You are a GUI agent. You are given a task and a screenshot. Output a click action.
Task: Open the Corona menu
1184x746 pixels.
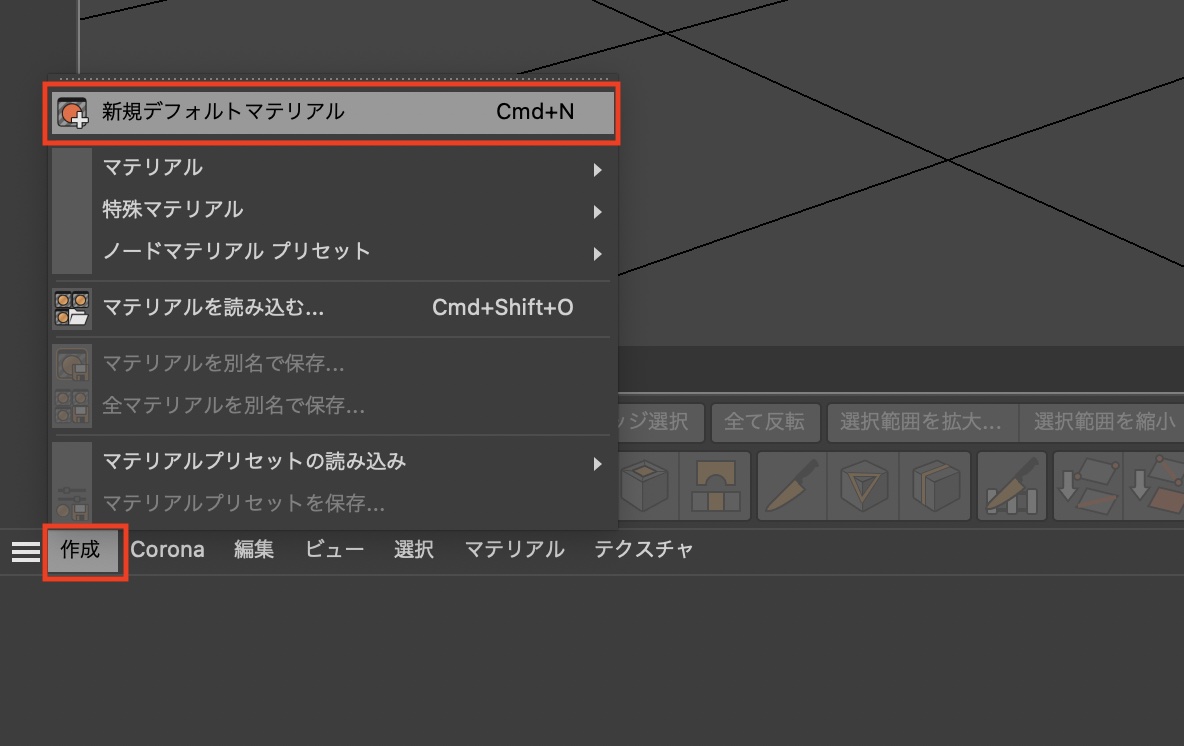pos(167,550)
